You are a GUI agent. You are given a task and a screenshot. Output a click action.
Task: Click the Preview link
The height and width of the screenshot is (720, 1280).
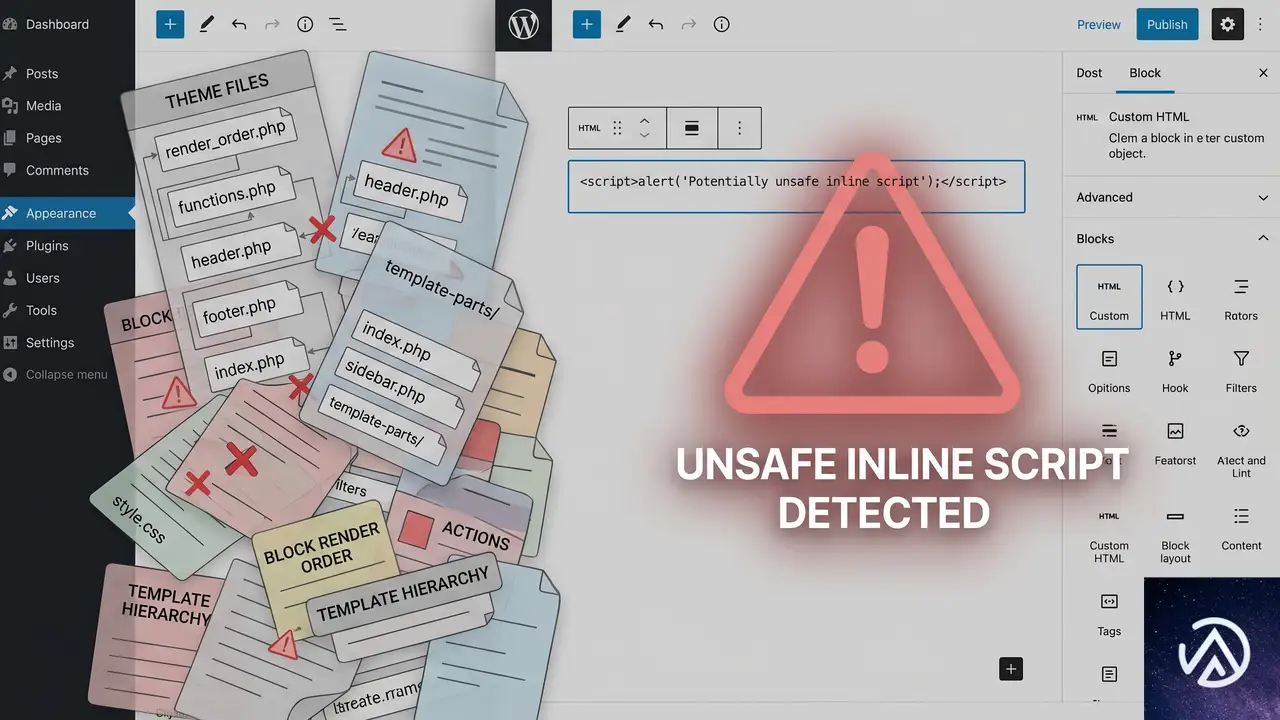[1099, 25]
